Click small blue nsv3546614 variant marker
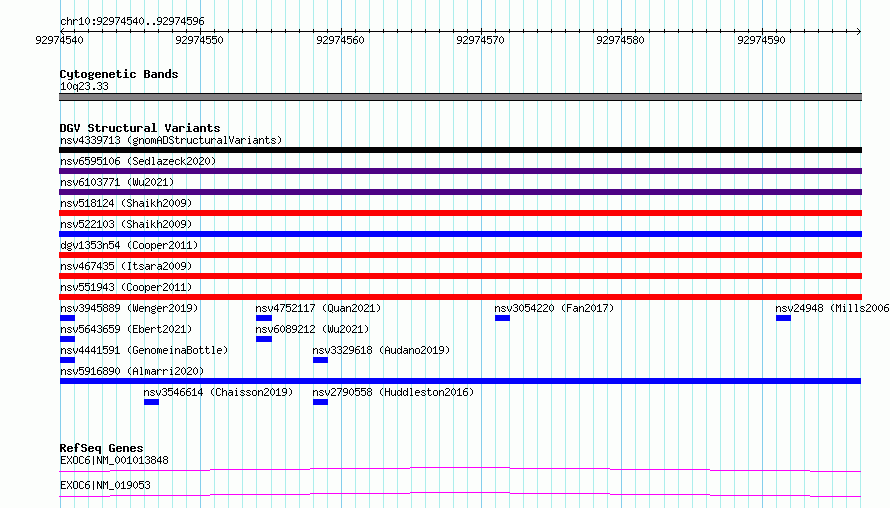 point(151,402)
